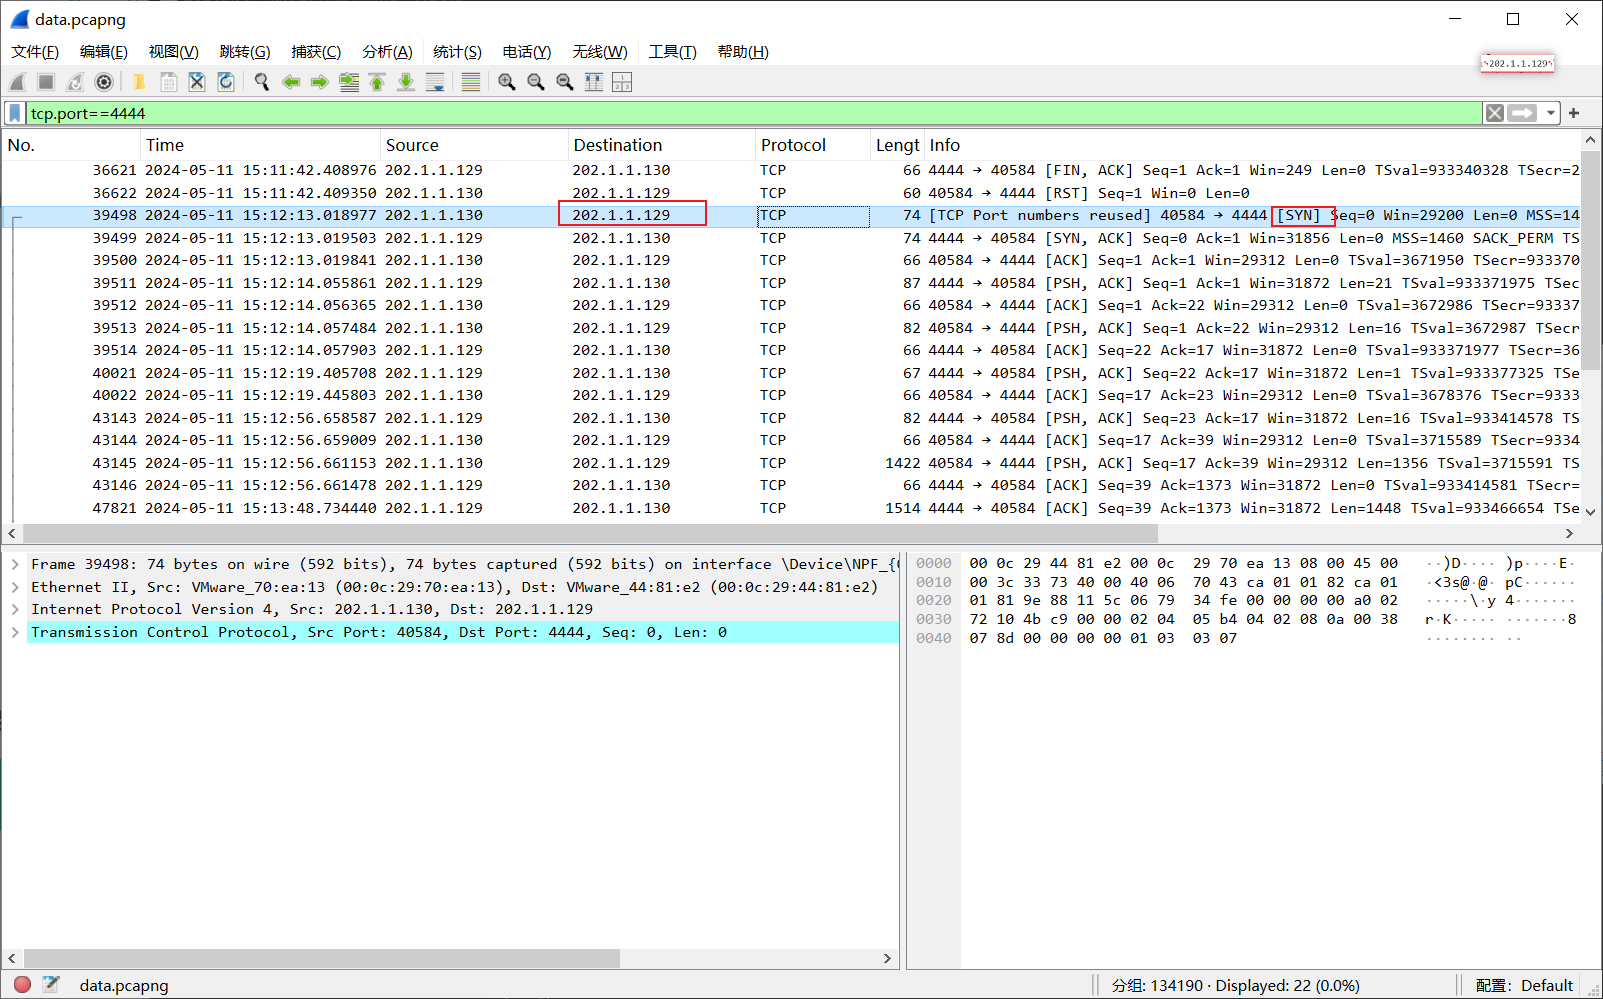The image size is (1603, 999).
Task: Sort packets by Time column
Action: [x=260, y=145]
